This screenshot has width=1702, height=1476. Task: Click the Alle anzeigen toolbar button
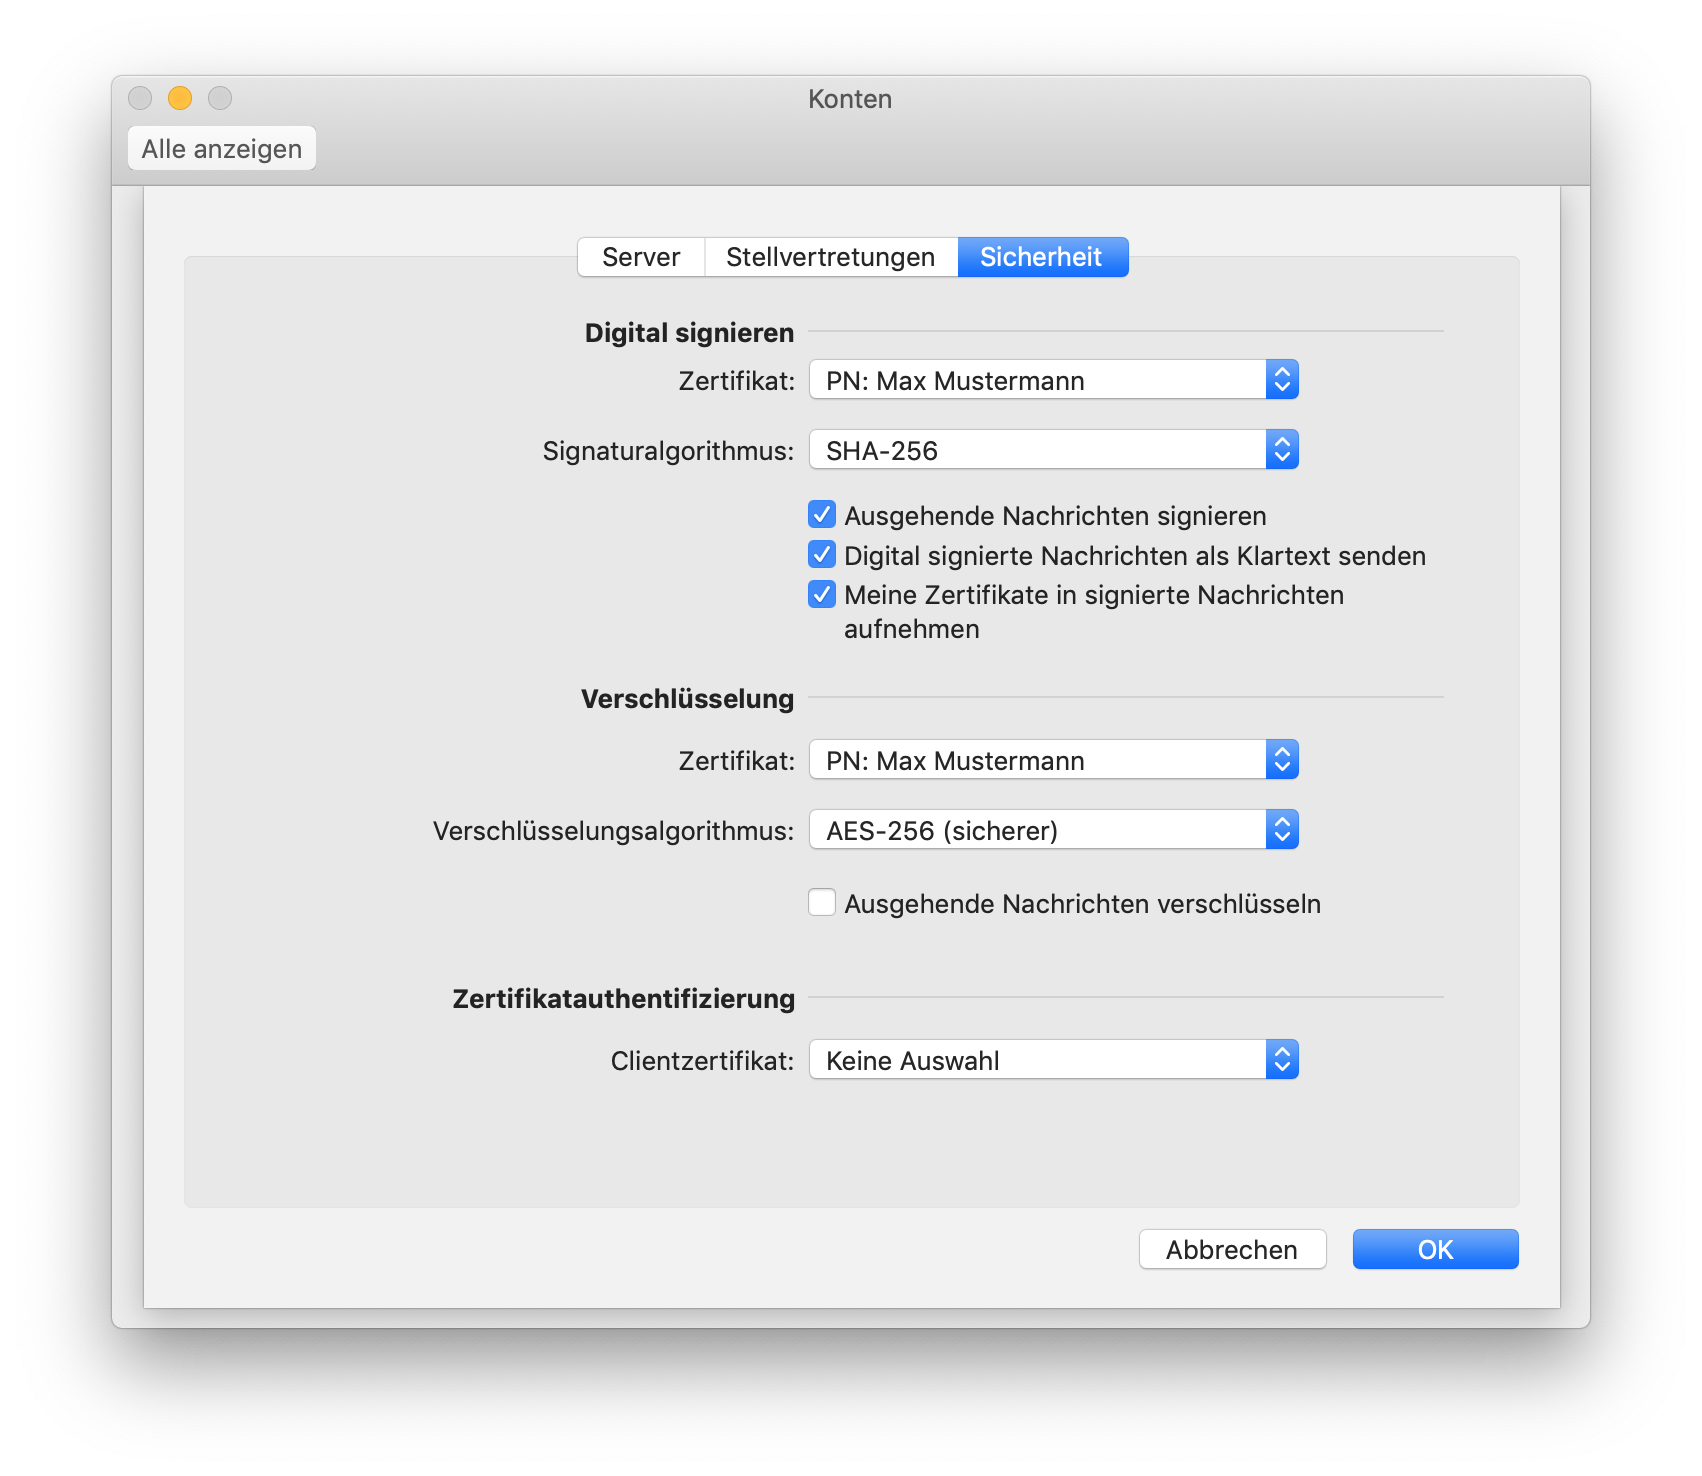pos(222,149)
